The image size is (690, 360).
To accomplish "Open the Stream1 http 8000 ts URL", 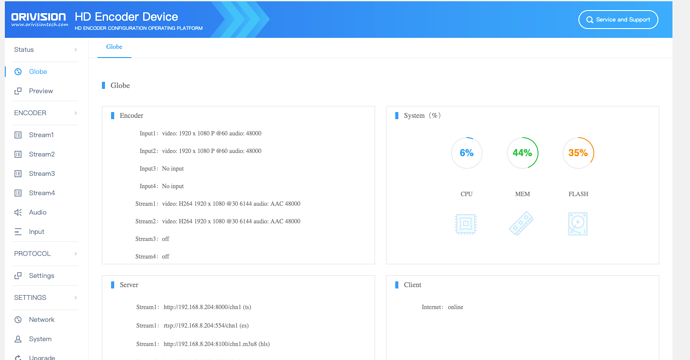I will click(207, 307).
